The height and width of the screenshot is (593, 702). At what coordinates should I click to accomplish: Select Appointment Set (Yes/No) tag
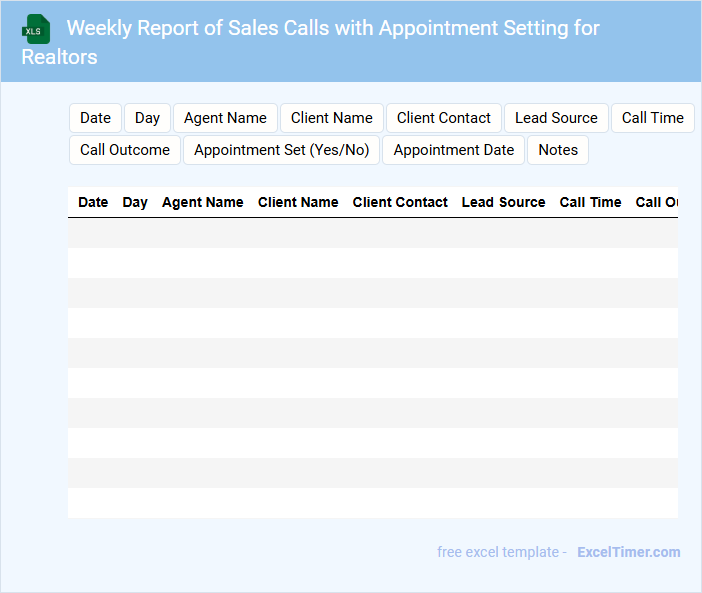click(x=281, y=150)
